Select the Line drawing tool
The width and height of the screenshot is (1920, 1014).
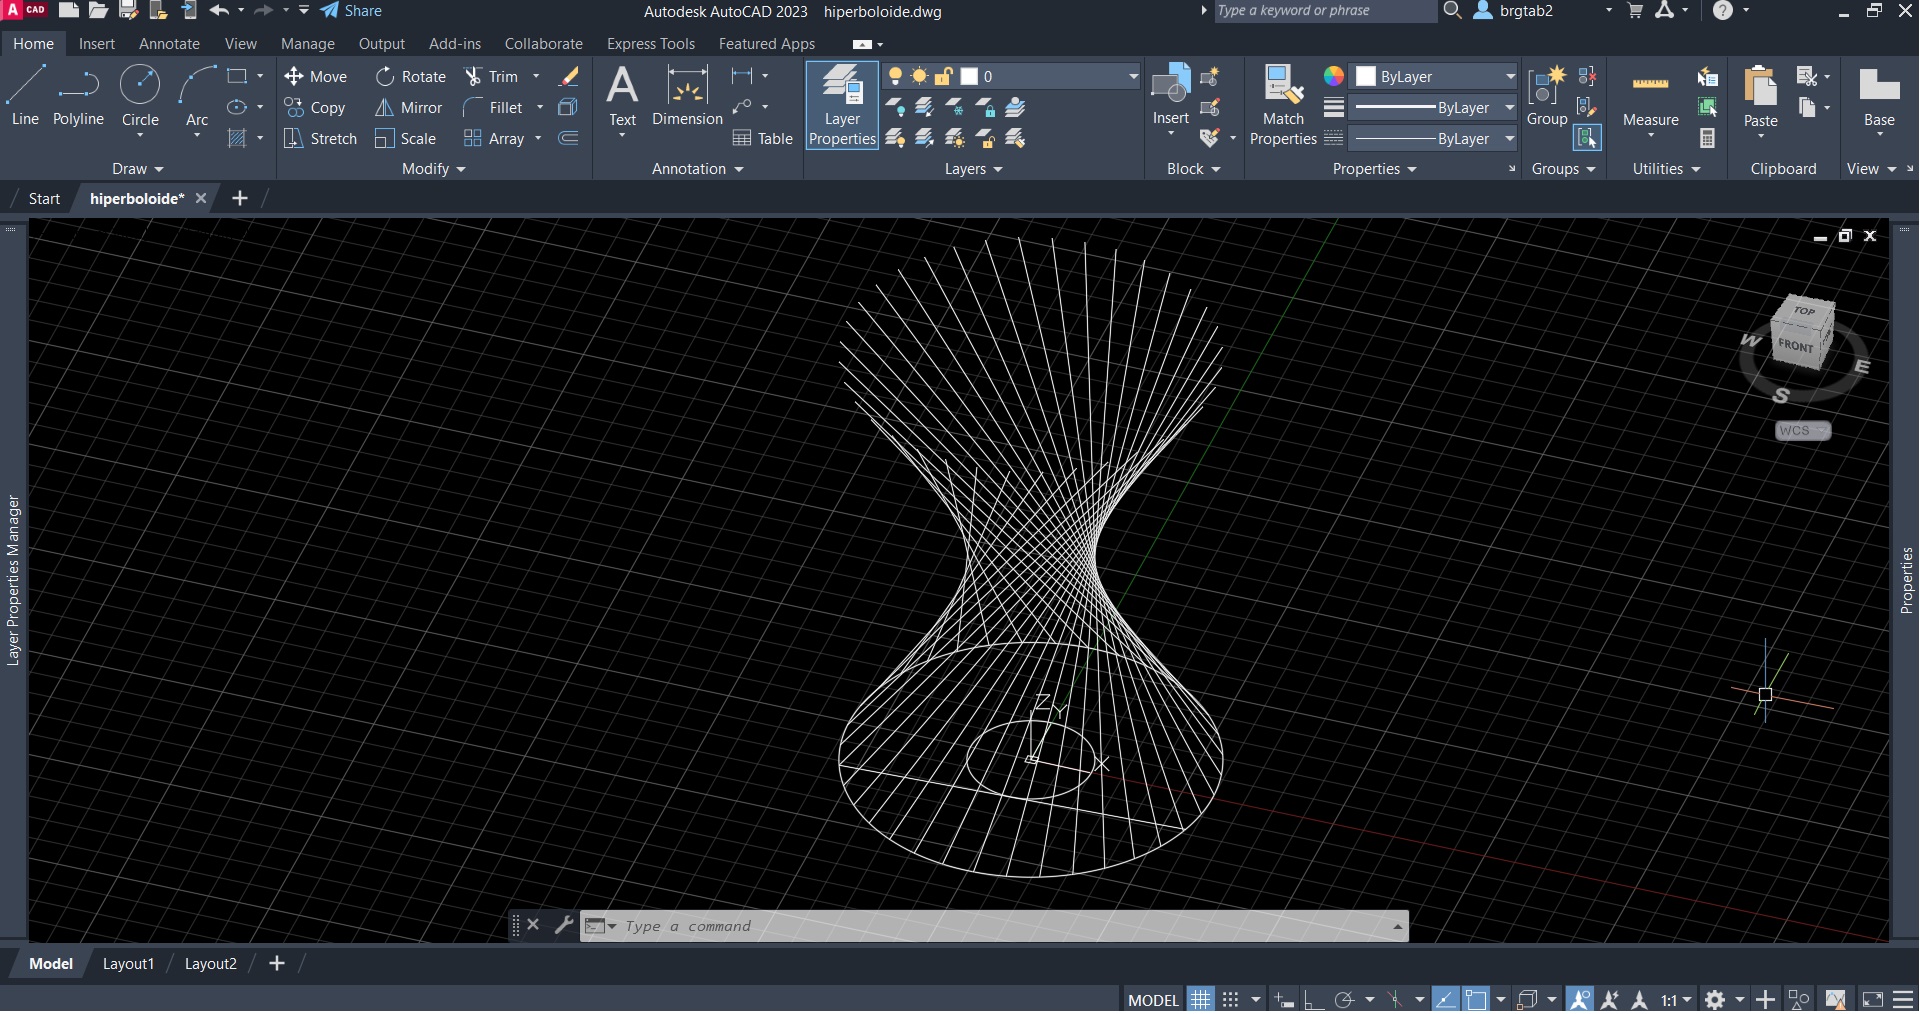[25, 96]
